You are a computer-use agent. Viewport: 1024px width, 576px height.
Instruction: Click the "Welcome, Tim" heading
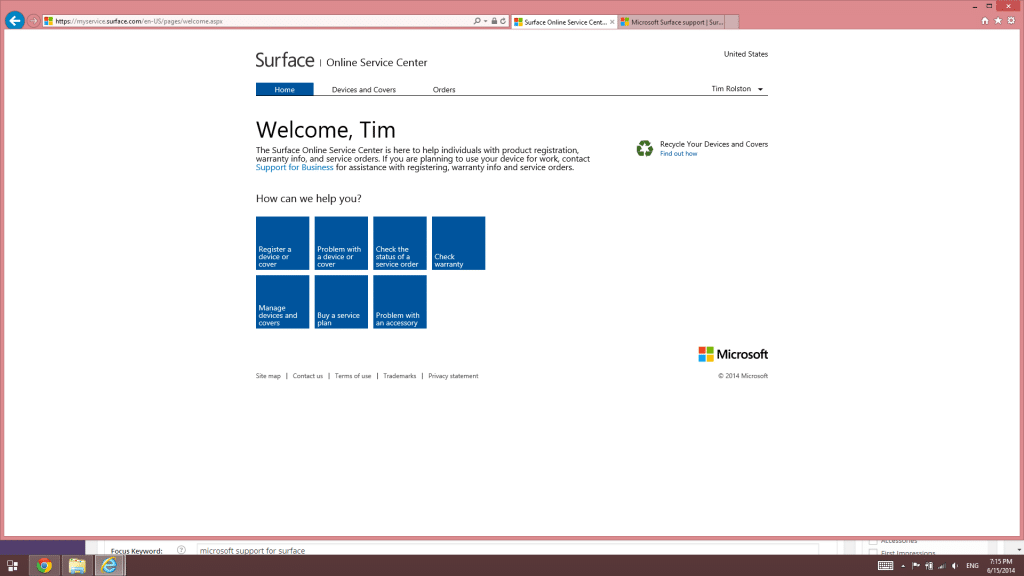coord(325,130)
